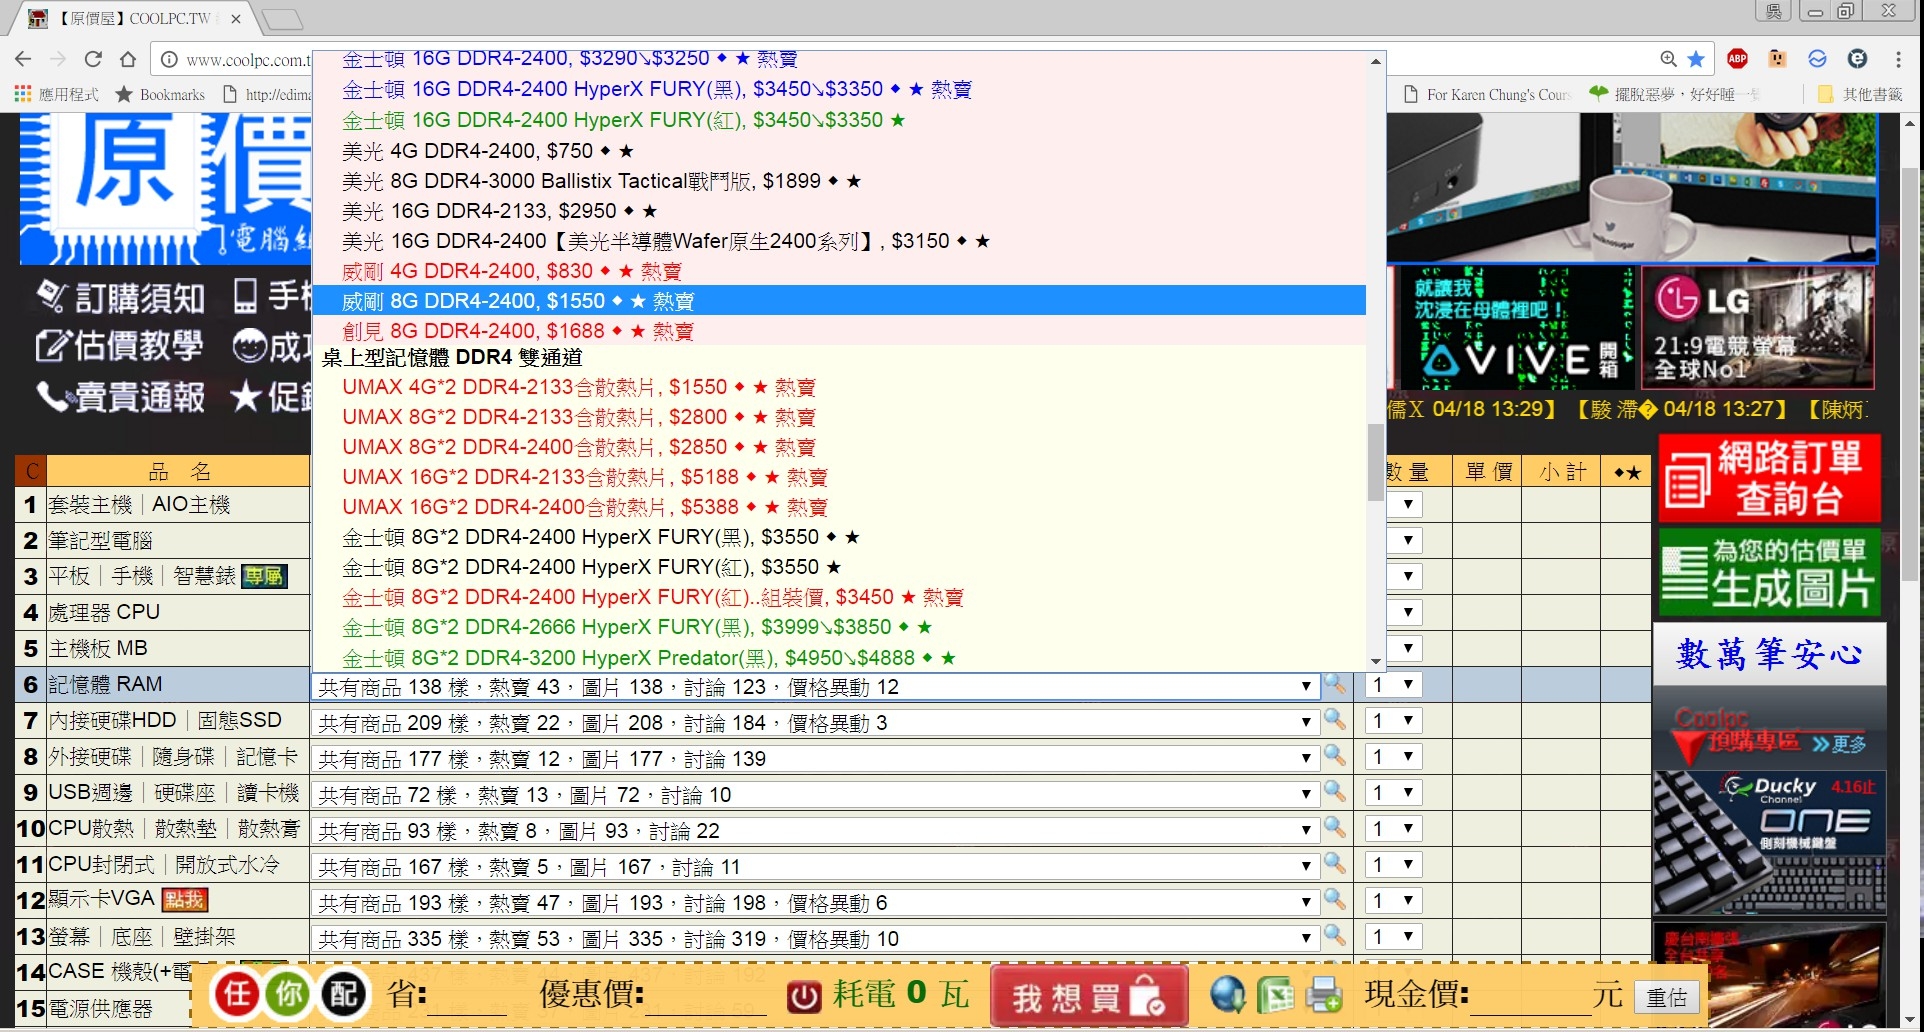Click the scroll-up arrow of the product list
The width and height of the screenshot is (1924, 1032).
tap(1376, 61)
